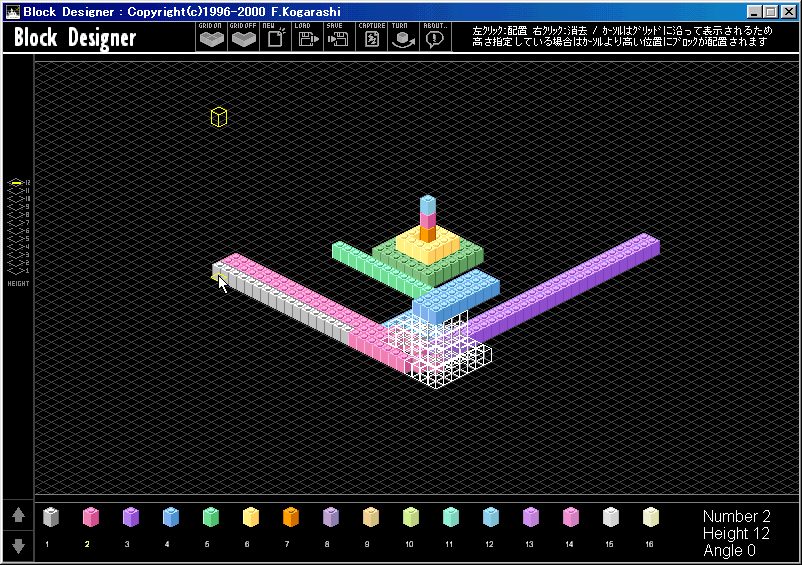Turn the grid on with GRID ON
The image size is (802, 565).
click(x=211, y=37)
